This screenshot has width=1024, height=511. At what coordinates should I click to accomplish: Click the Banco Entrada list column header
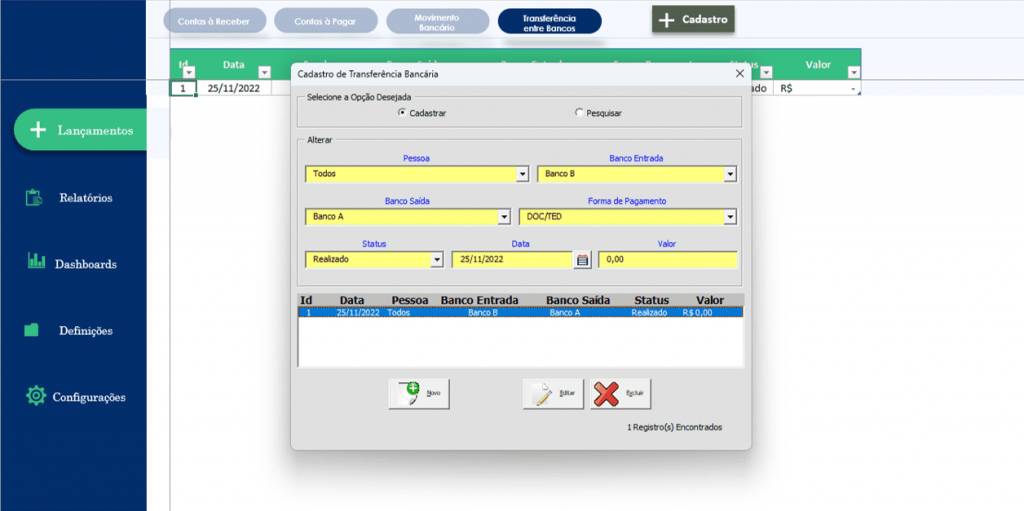pyautogui.click(x=480, y=300)
